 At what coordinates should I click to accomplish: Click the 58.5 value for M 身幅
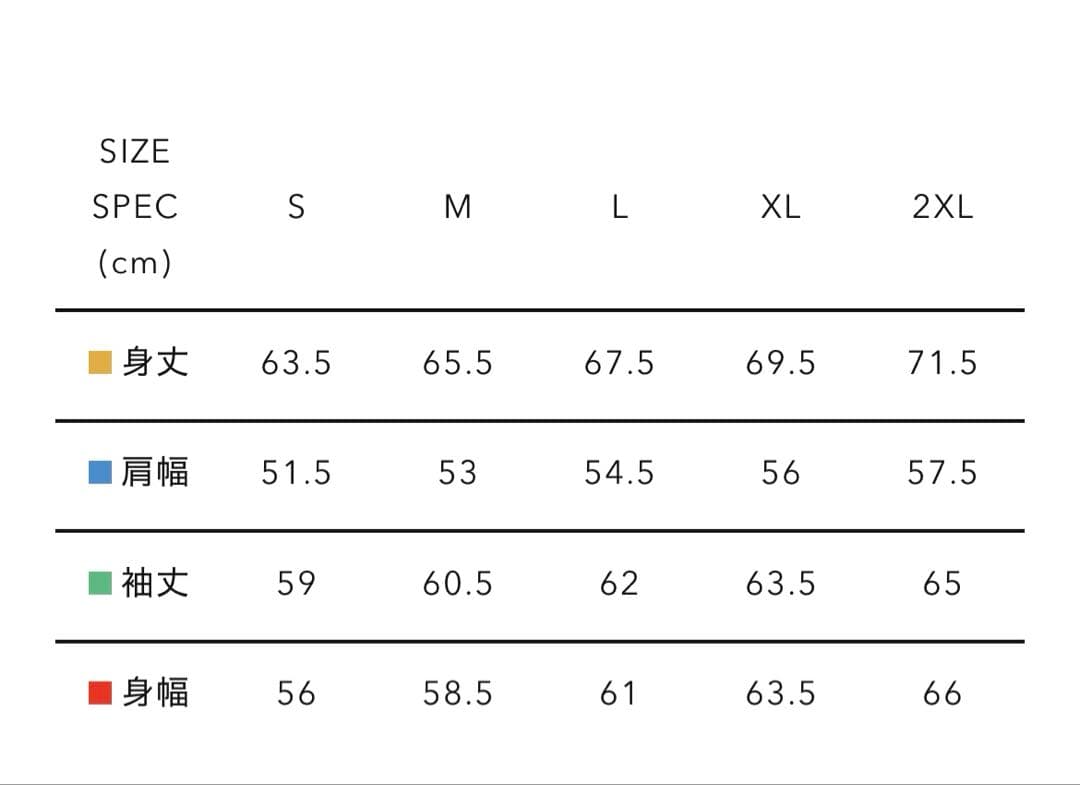click(457, 694)
